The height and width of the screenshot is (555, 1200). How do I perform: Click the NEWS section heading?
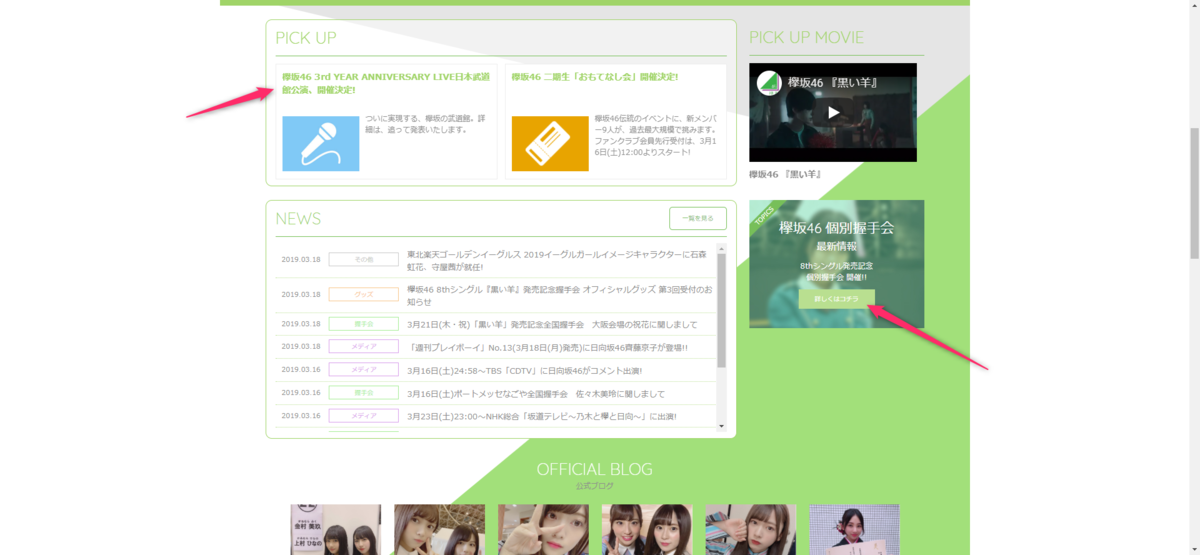[298, 218]
